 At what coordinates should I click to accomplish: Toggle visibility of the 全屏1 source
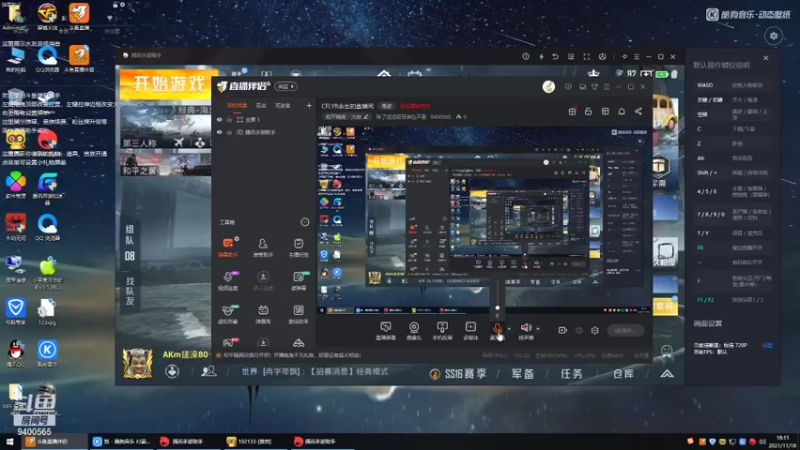pos(220,119)
